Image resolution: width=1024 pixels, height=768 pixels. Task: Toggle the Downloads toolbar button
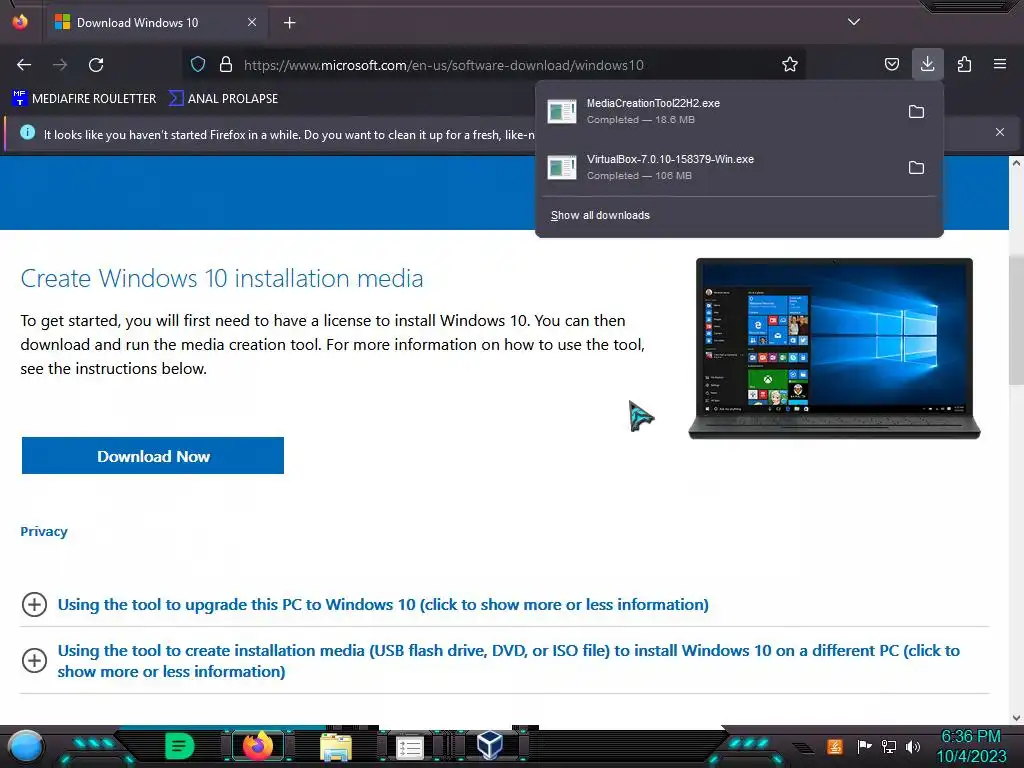coord(927,65)
